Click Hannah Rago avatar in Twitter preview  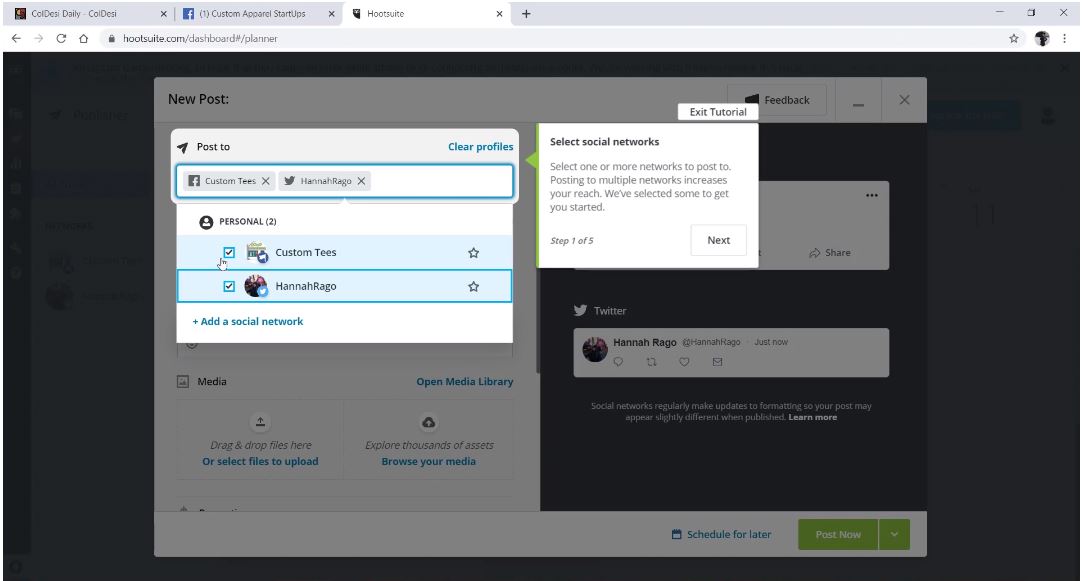[x=595, y=349]
